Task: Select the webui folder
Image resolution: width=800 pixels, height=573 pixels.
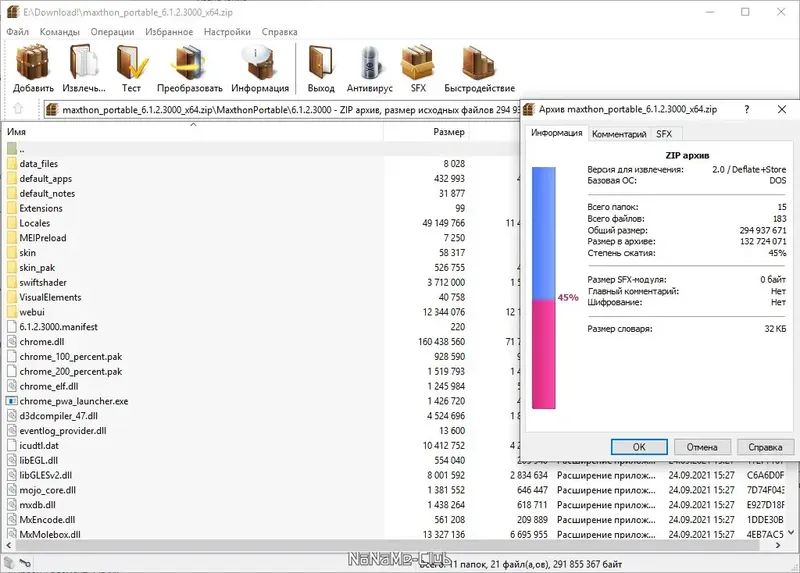Action: (32, 312)
